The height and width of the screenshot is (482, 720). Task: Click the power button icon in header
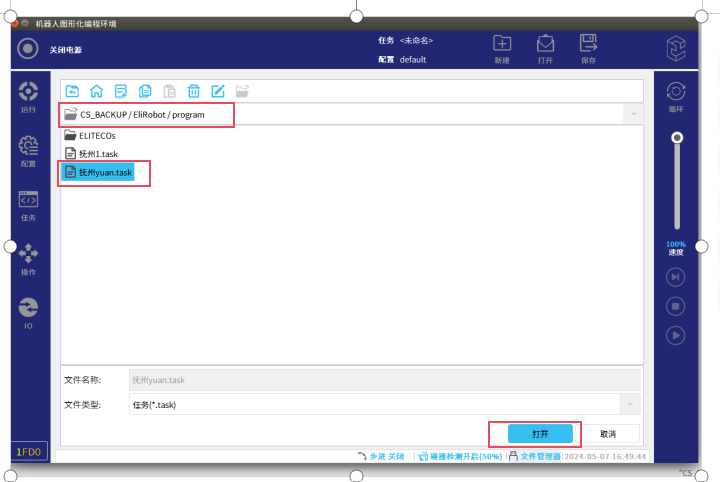coord(28,49)
